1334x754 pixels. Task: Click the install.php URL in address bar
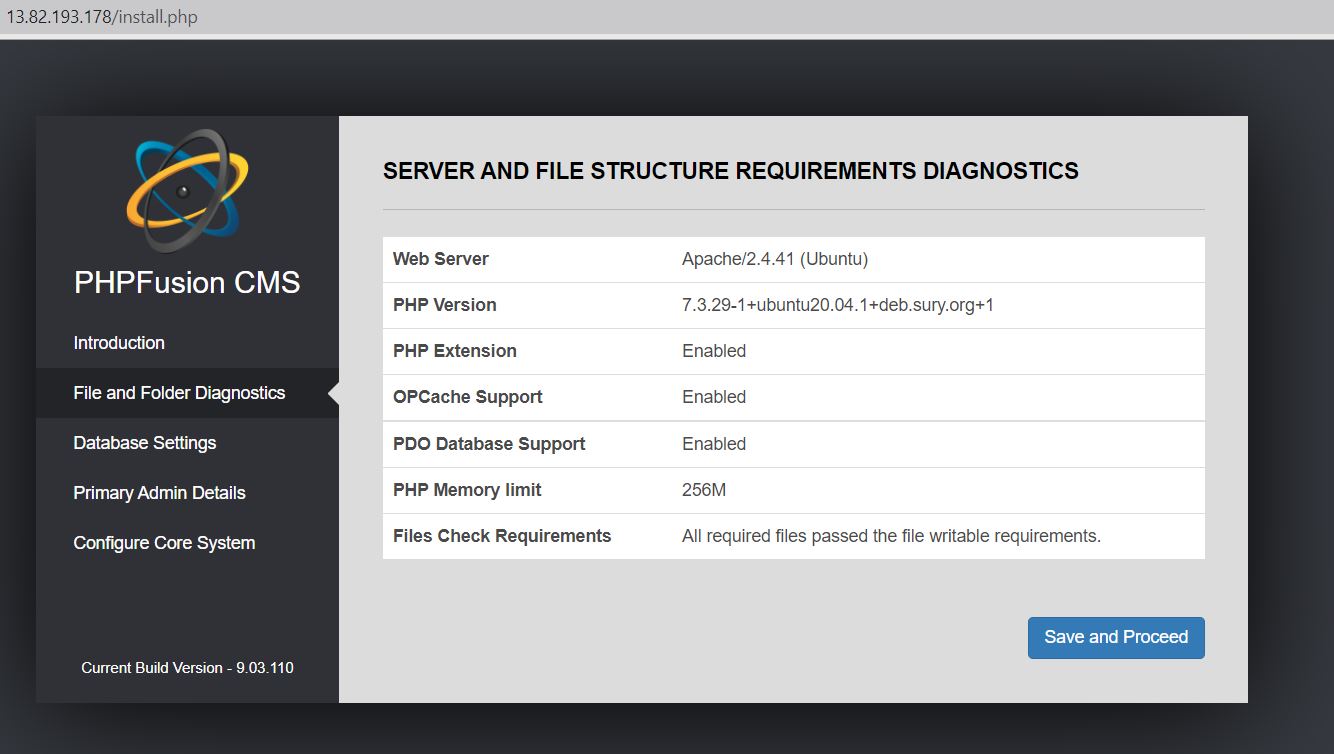click(103, 17)
